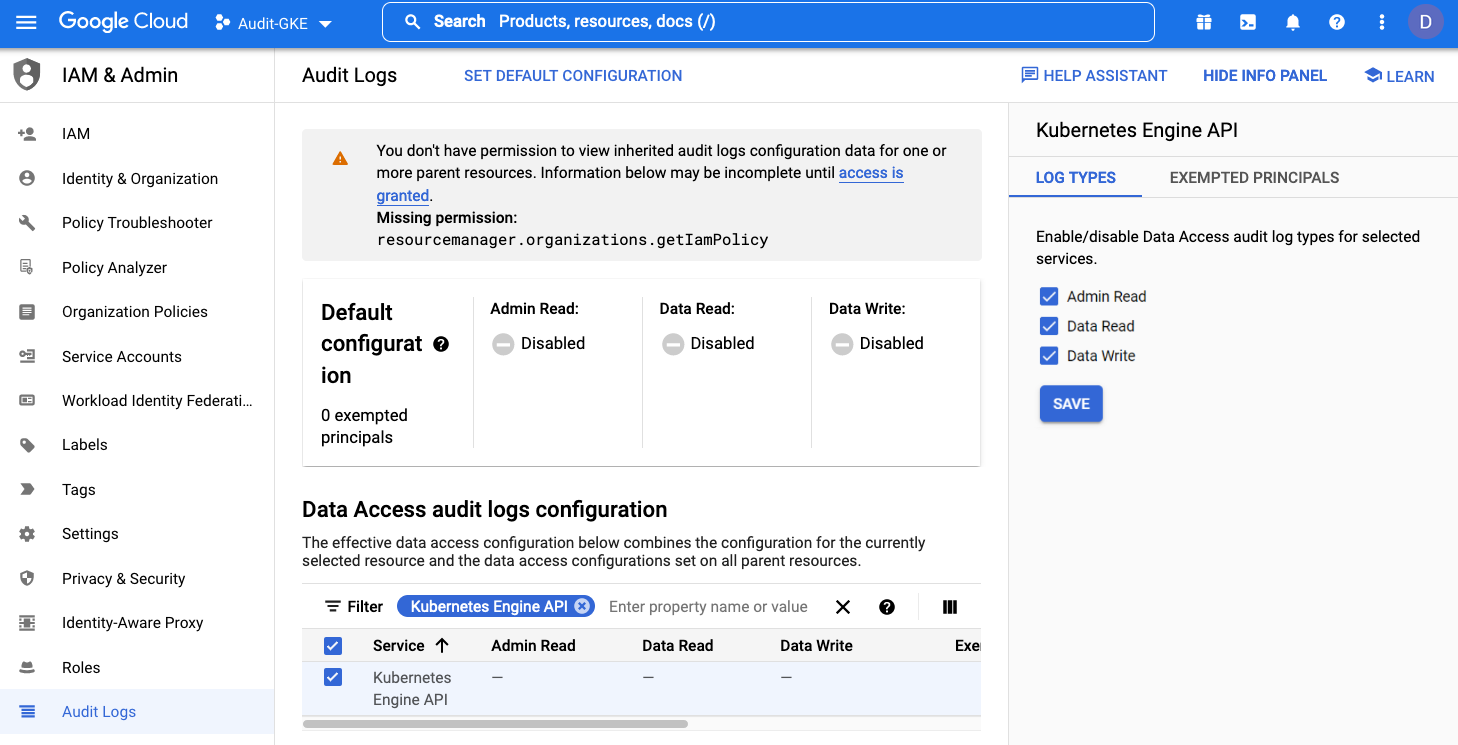
Task: Save the audit log configuration
Action: pyautogui.click(x=1071, y=404)
